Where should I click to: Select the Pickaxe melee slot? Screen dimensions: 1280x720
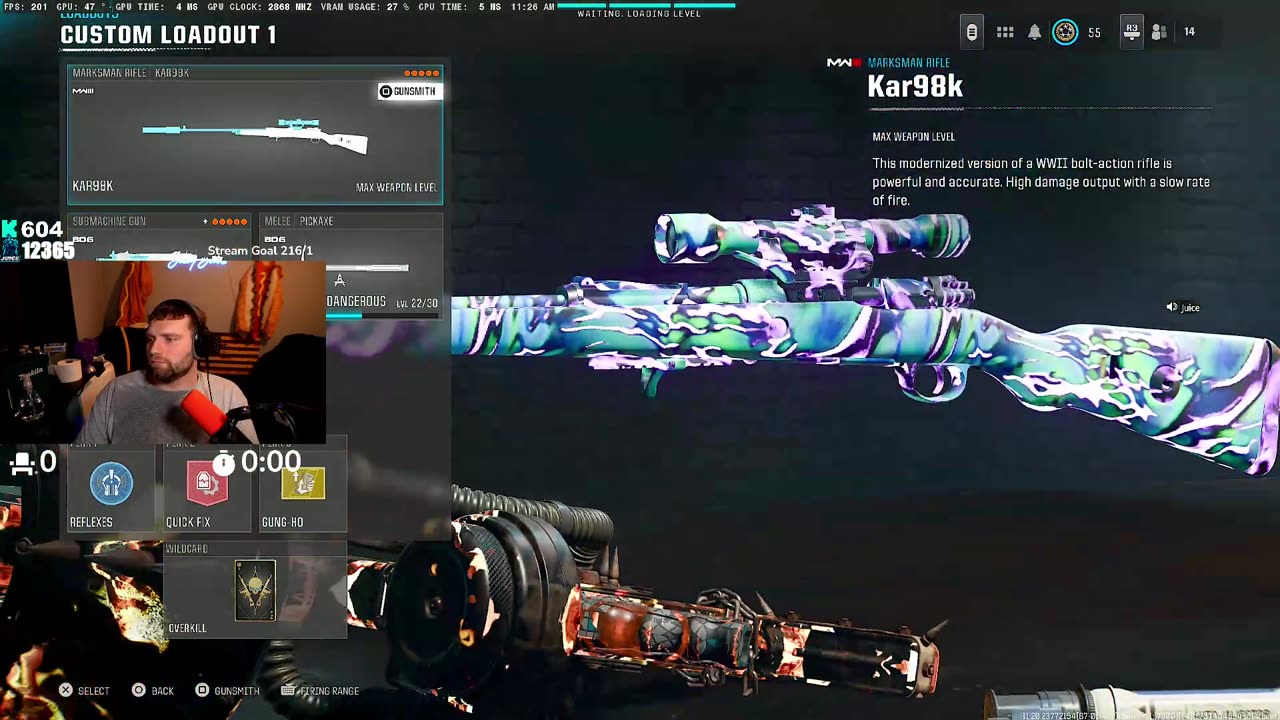pyautogui.click(x=350, y=265)
